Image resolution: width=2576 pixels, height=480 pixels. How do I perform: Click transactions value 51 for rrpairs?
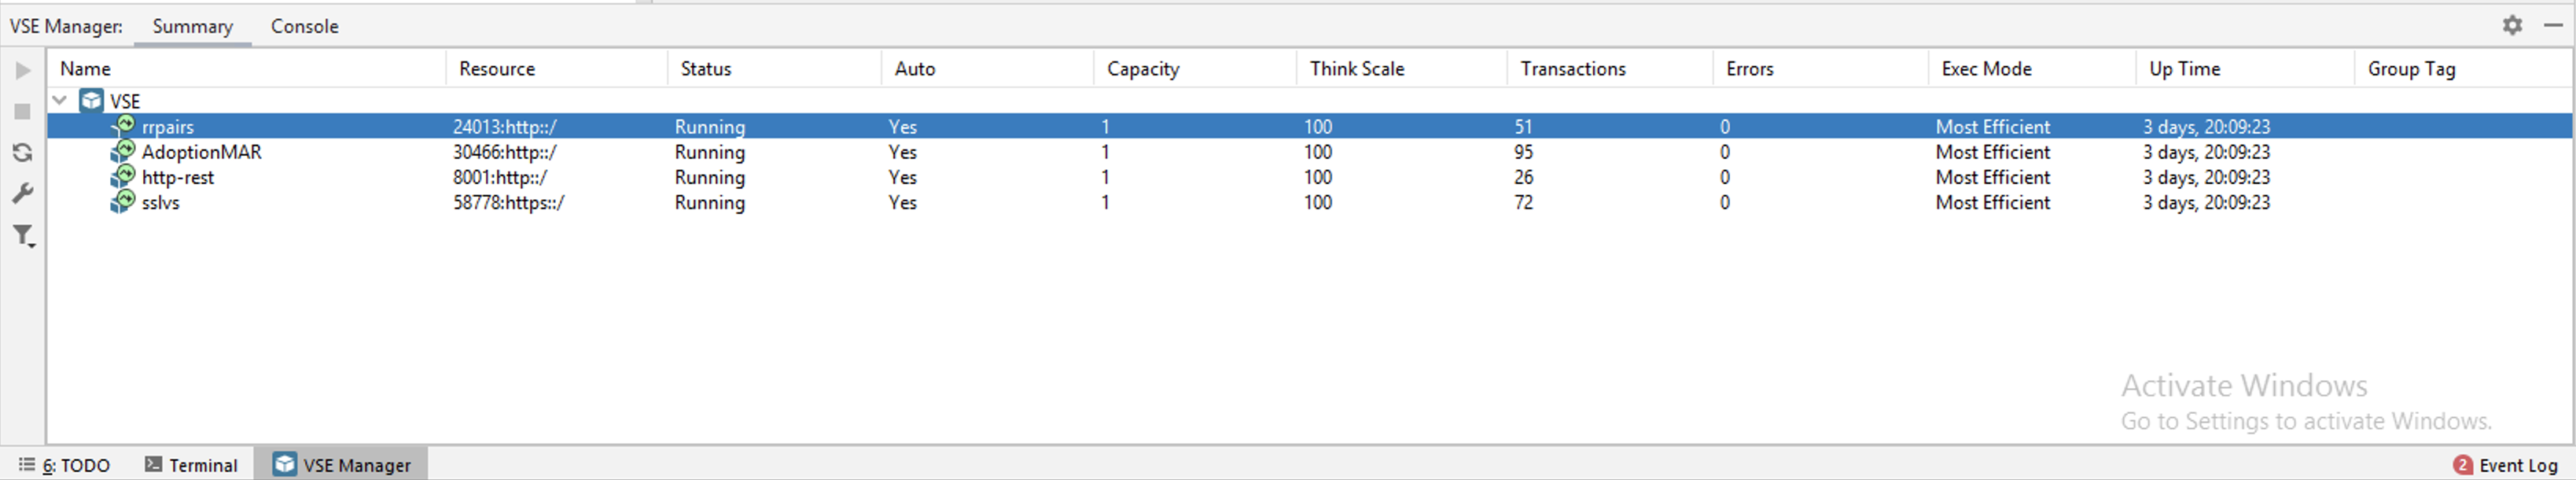[1524, 127]
